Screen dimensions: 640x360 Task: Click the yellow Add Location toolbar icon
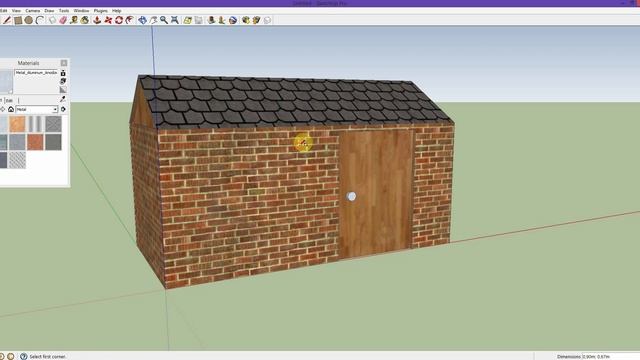187,20
